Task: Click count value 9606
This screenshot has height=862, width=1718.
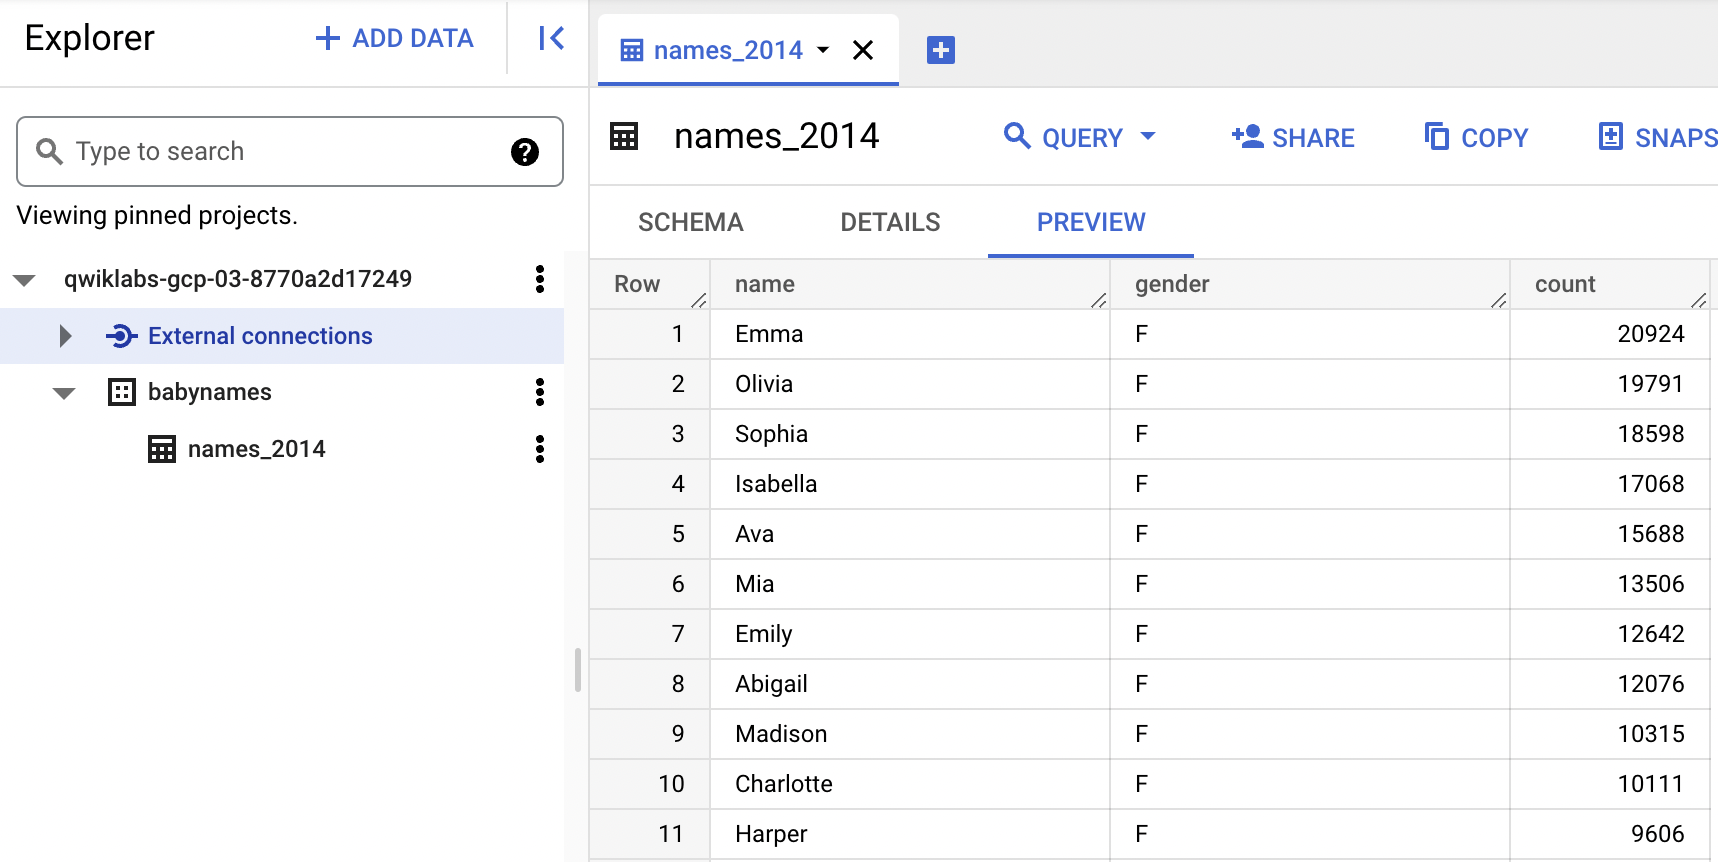Action: (x=1658, y=834)
